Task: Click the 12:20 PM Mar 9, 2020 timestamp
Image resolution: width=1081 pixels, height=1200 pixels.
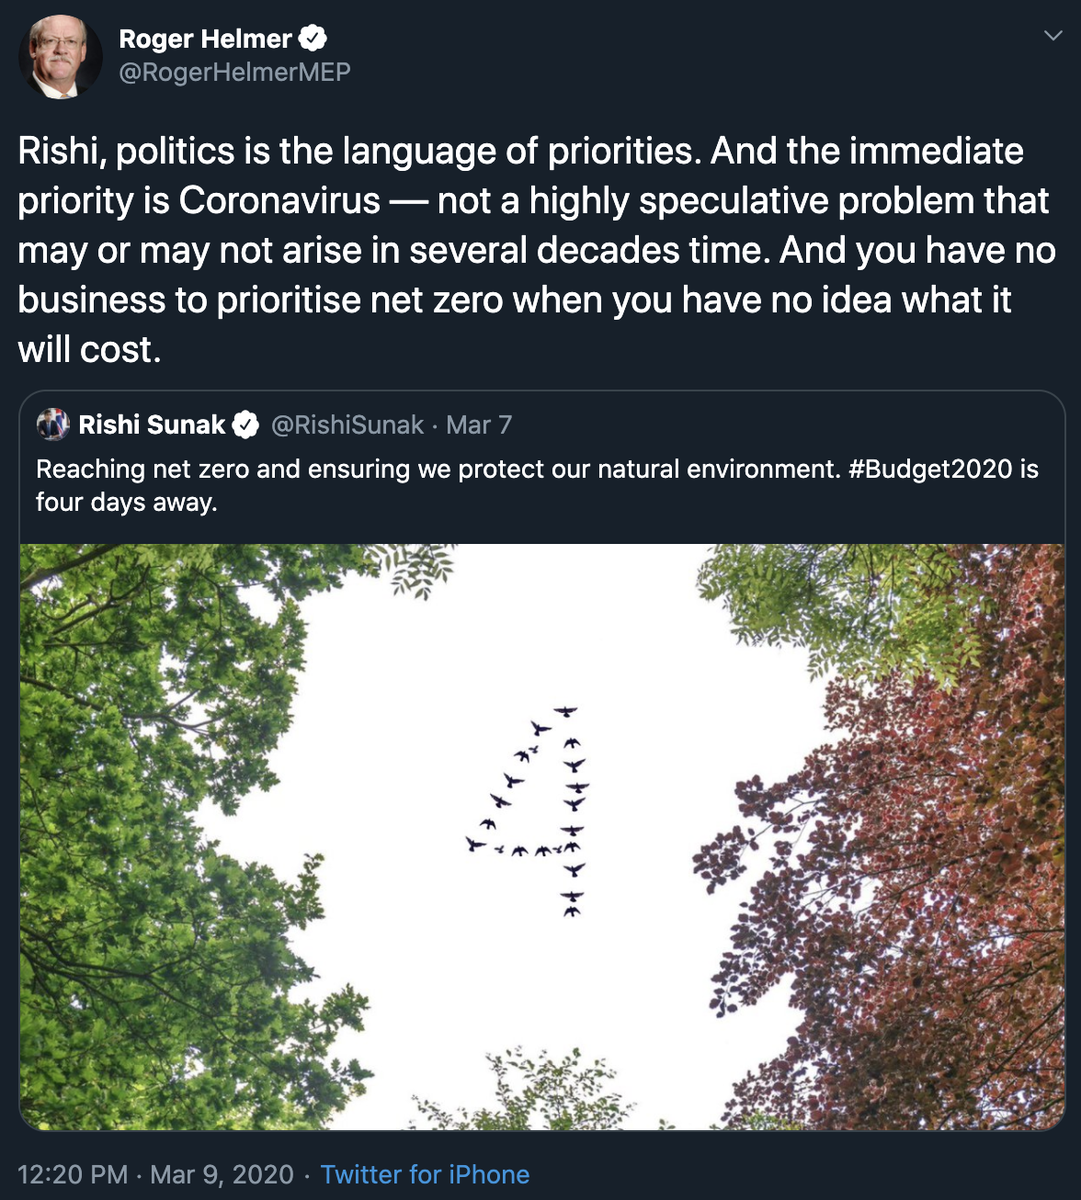Action: click(156, 1174)
